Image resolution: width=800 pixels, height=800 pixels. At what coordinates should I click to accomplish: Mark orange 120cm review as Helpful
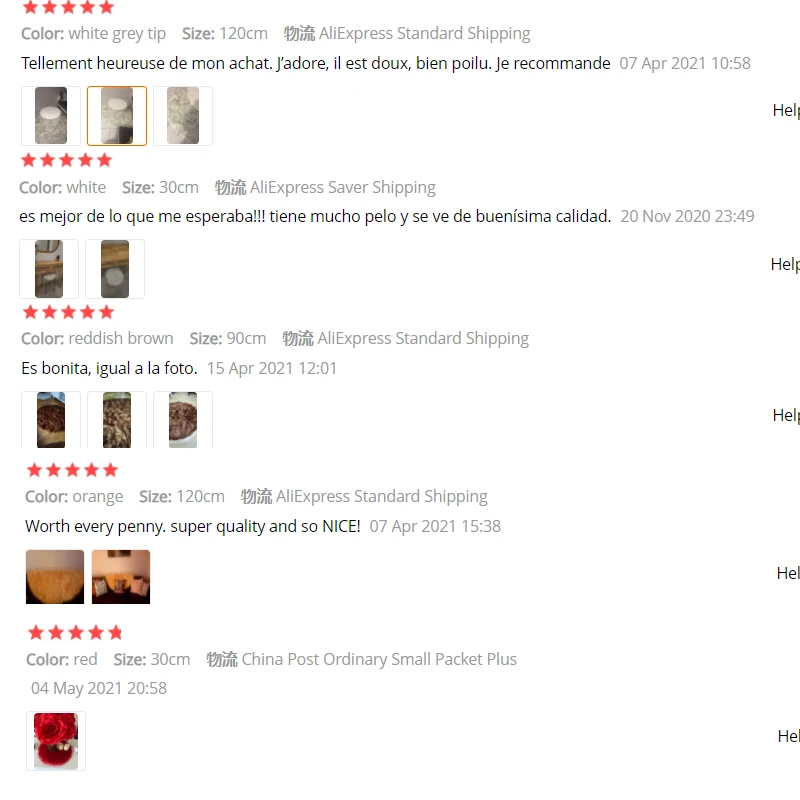[788, 573]
